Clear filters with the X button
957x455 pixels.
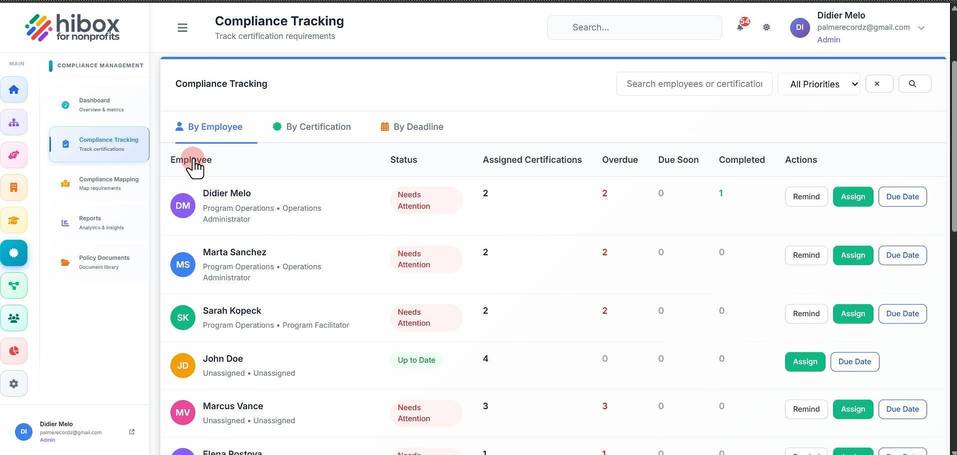click(877, 84)
